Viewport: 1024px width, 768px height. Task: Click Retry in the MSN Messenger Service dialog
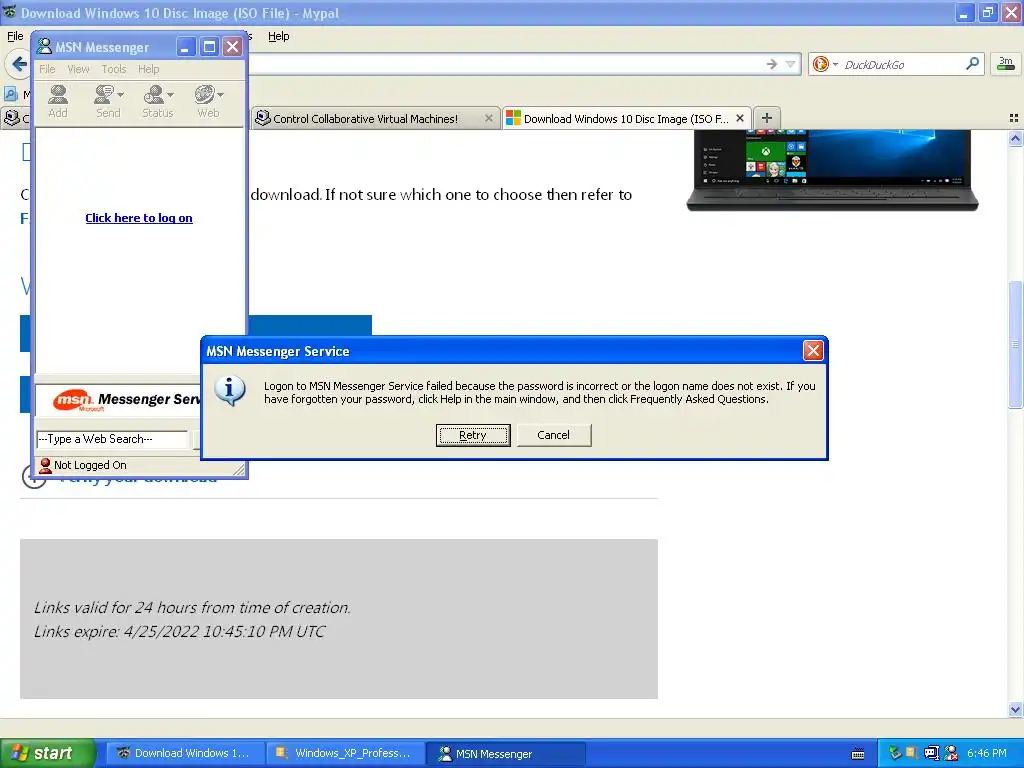pyautogui.click(x=473, y=435)
